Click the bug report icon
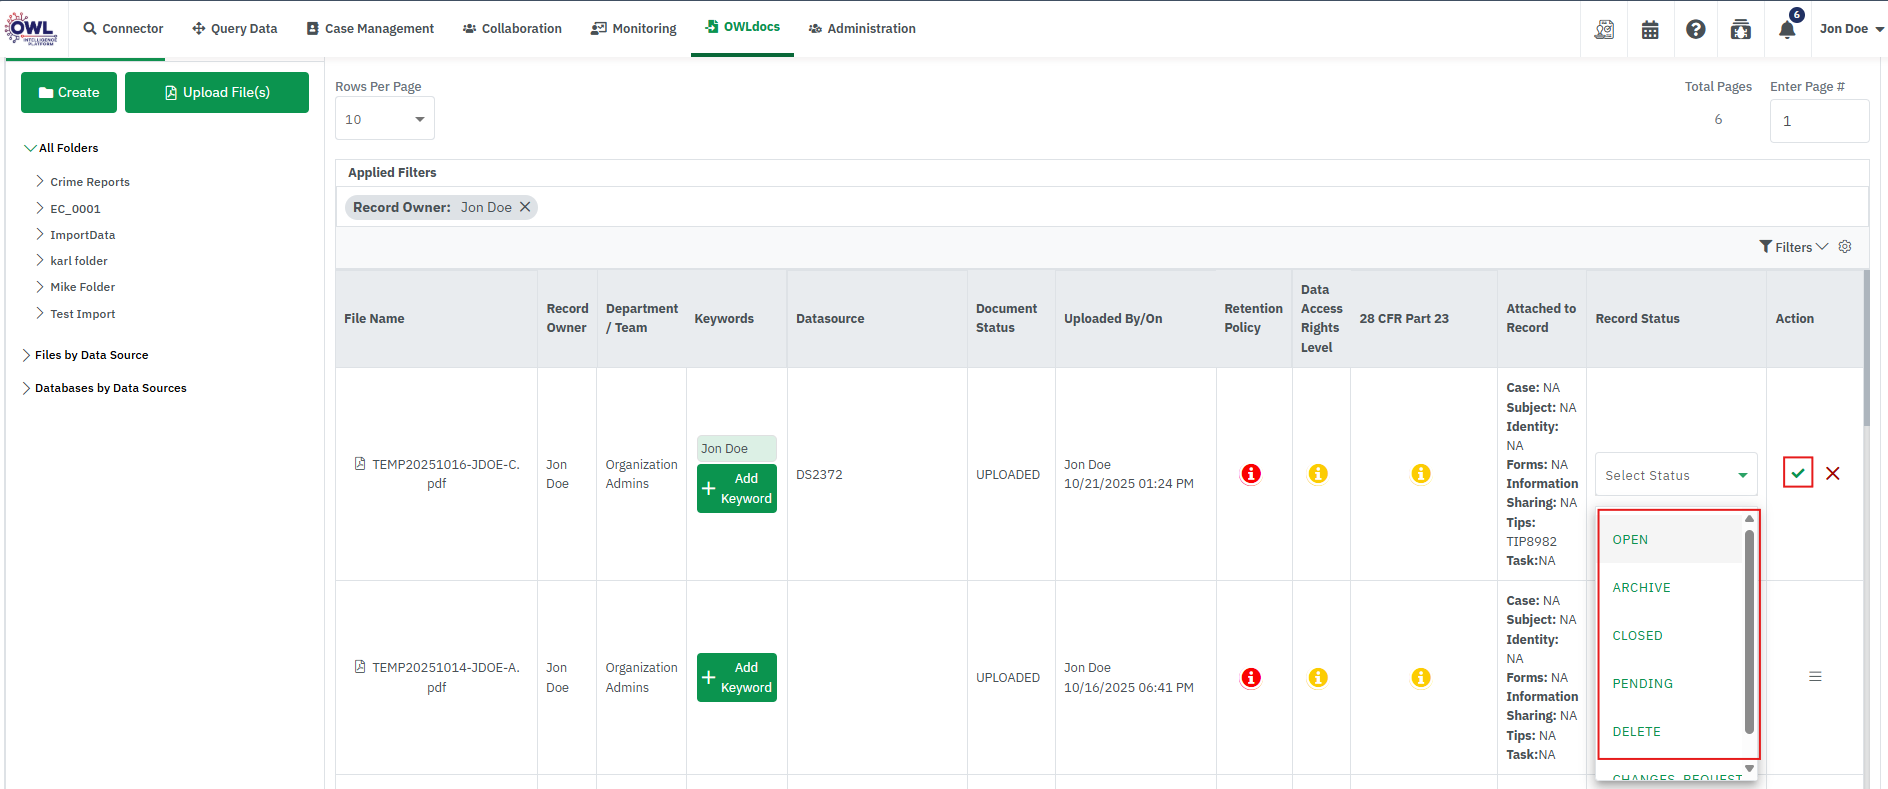The image size is (1888, 789). pos(1740,30)
